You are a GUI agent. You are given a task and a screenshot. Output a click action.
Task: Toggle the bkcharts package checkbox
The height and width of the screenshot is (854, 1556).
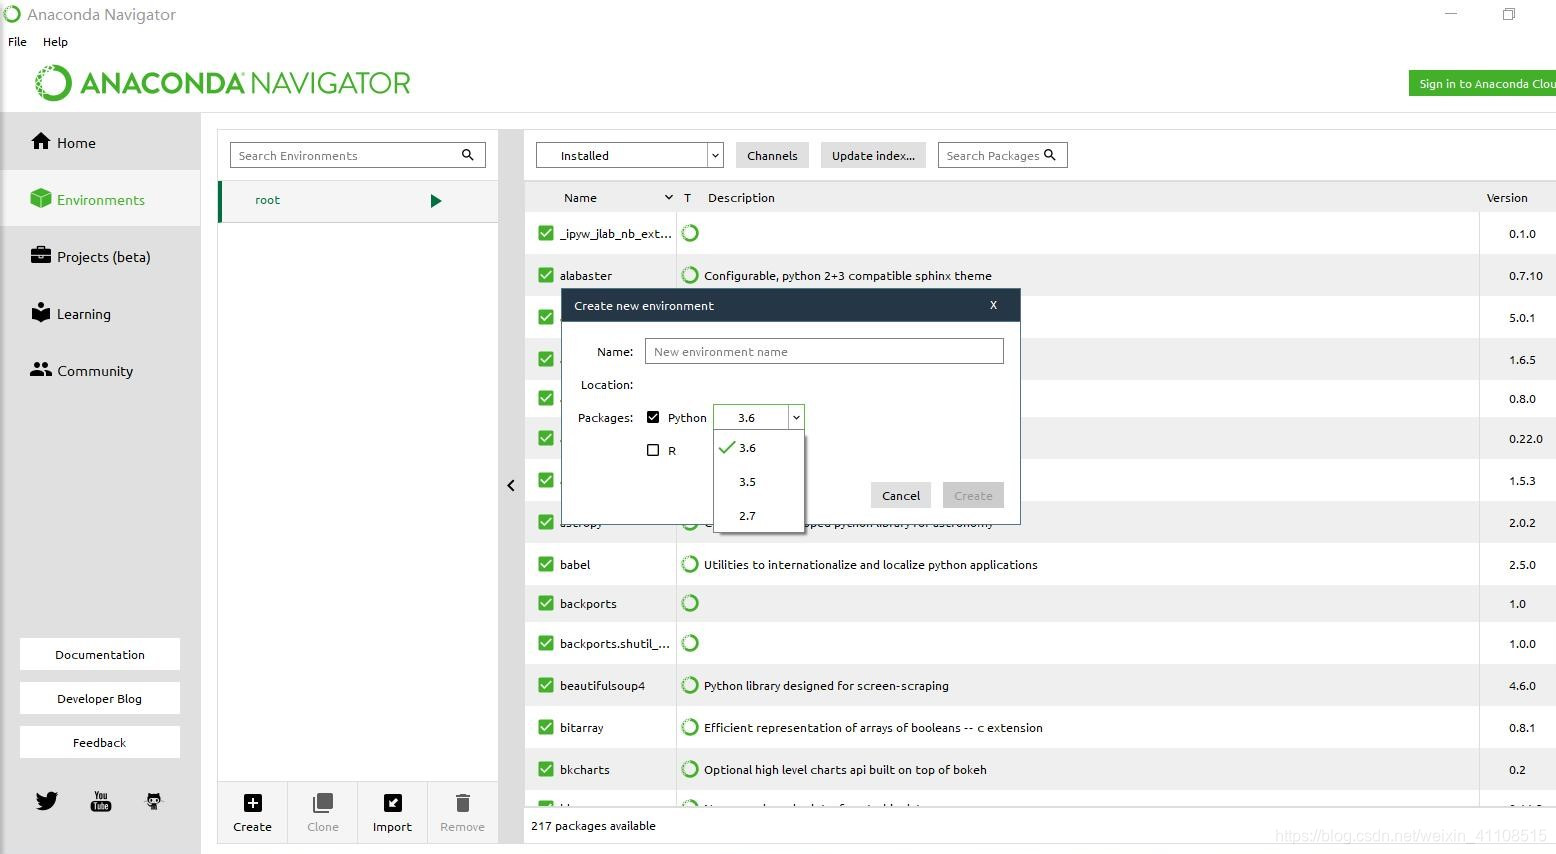pos(546,769)
